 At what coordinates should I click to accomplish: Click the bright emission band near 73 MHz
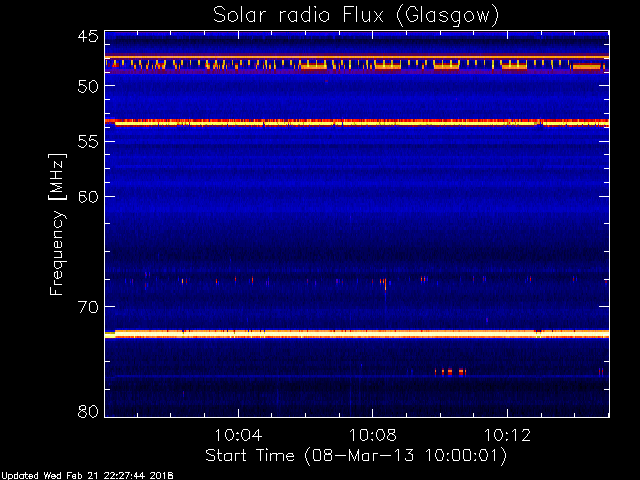click(x=357, y=334)
